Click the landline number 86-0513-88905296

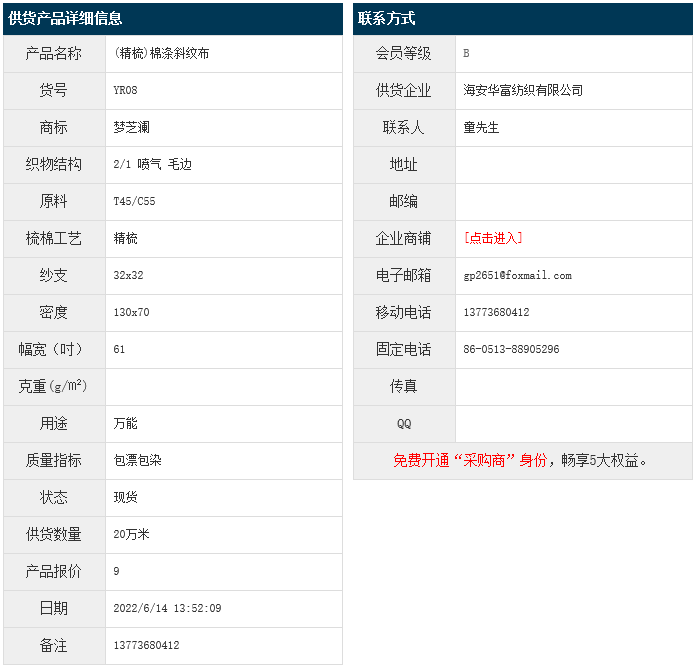tap(512, 350)
